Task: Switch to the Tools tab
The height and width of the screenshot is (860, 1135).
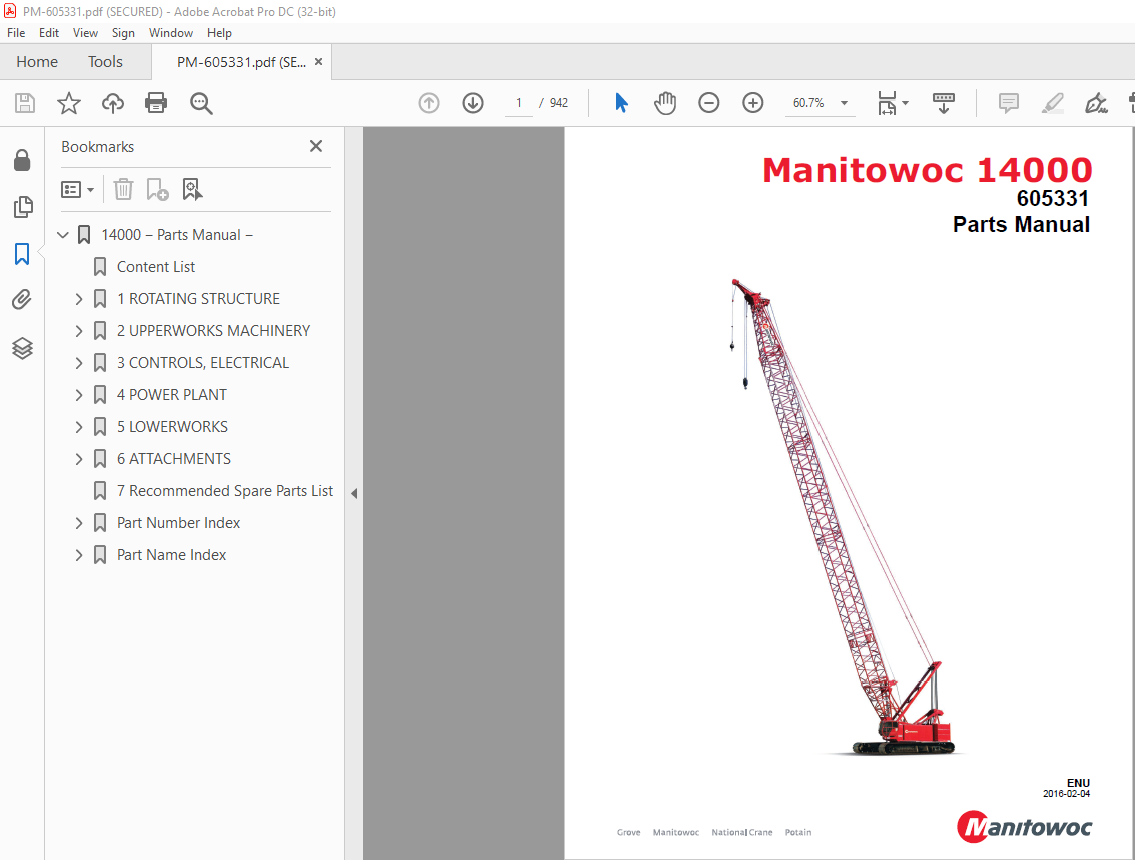Action: pos(105,62)
